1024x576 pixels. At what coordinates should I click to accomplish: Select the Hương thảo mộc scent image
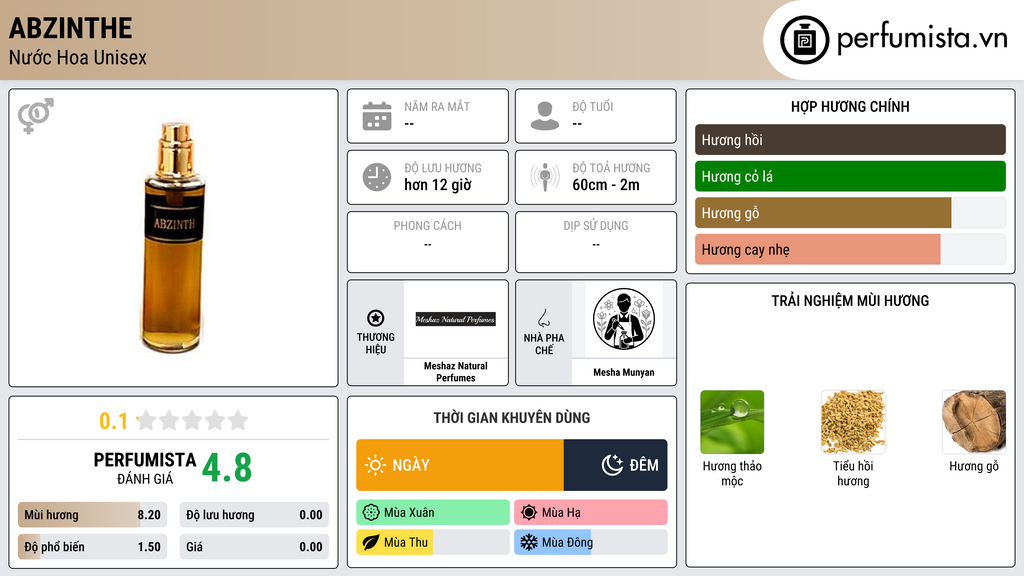pos(732,422)
